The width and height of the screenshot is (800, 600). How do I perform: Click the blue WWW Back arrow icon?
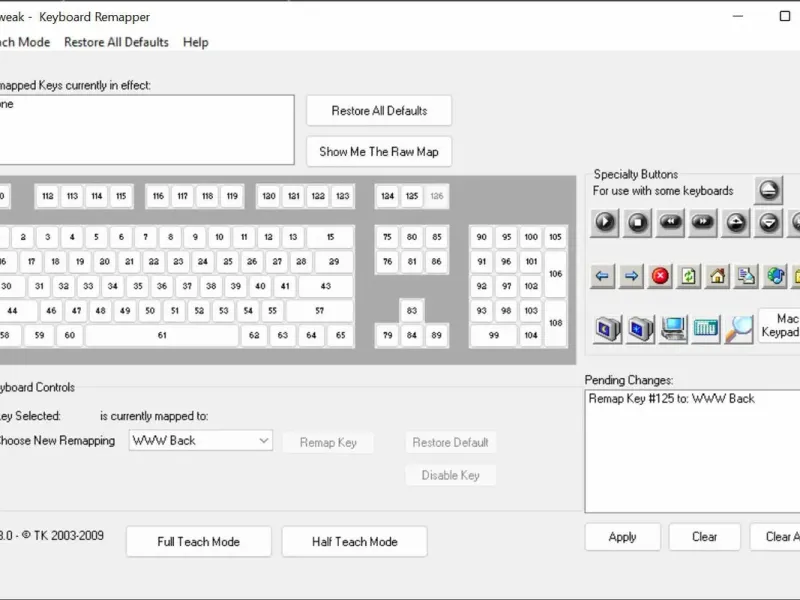click(602, 276)
